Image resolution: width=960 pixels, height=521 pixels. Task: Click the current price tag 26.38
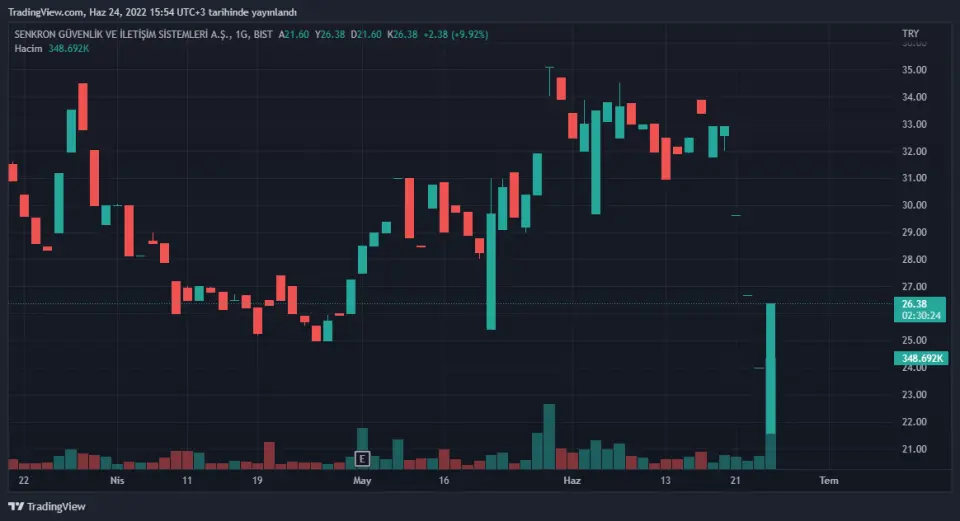[x=914, y=304]
